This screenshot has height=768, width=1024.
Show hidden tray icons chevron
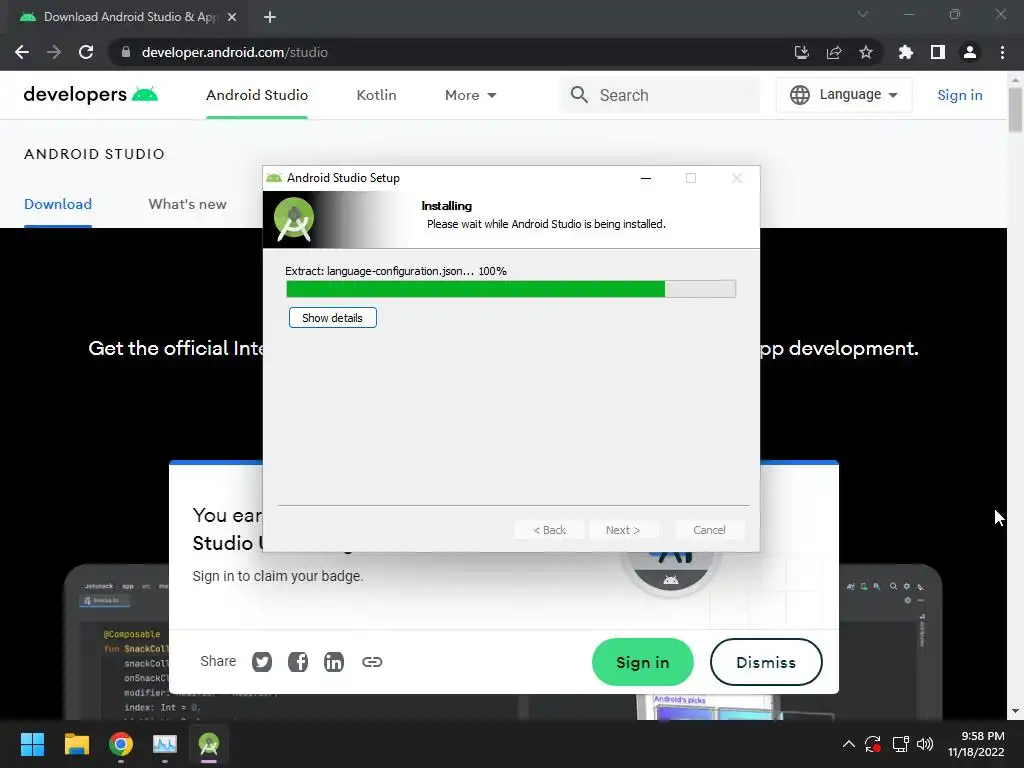click(848, 744)
